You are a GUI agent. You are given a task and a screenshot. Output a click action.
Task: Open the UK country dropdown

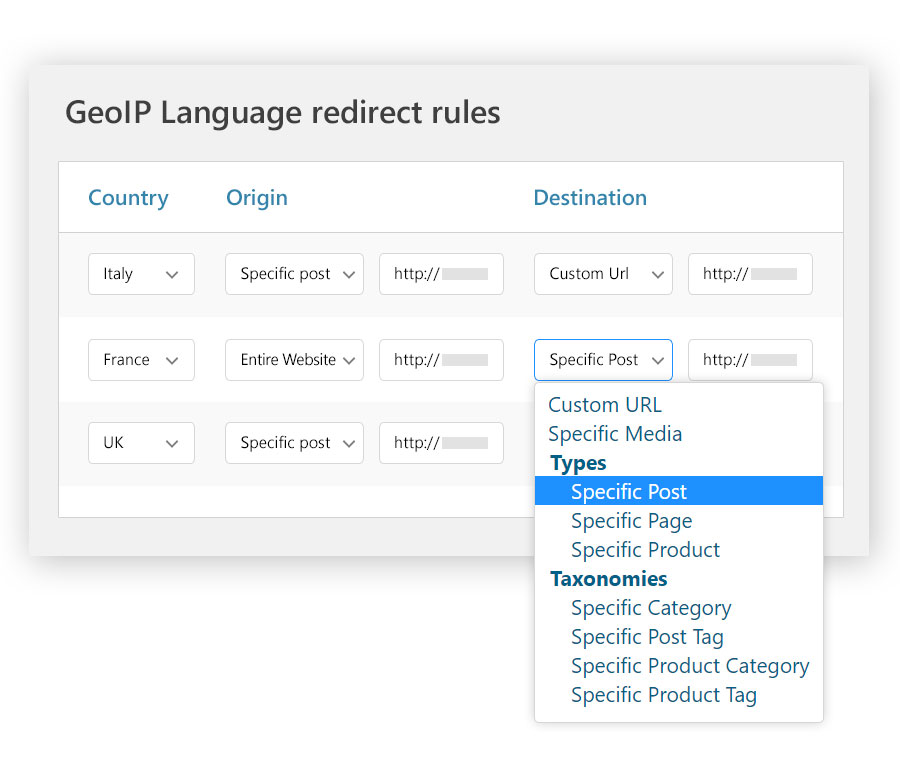coord(141,442)
